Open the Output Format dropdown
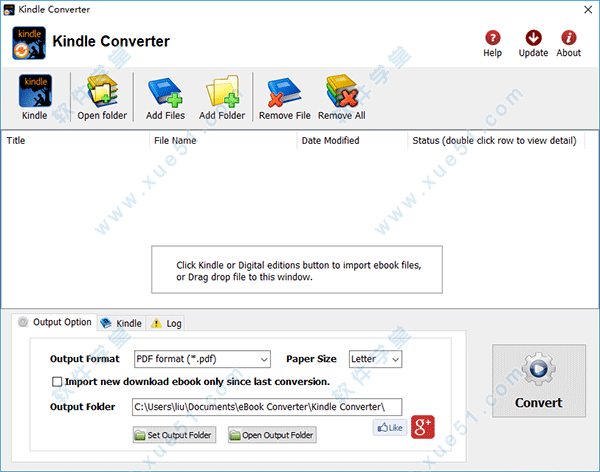Viewport: 600px width, 472px height. click(202, 359)
